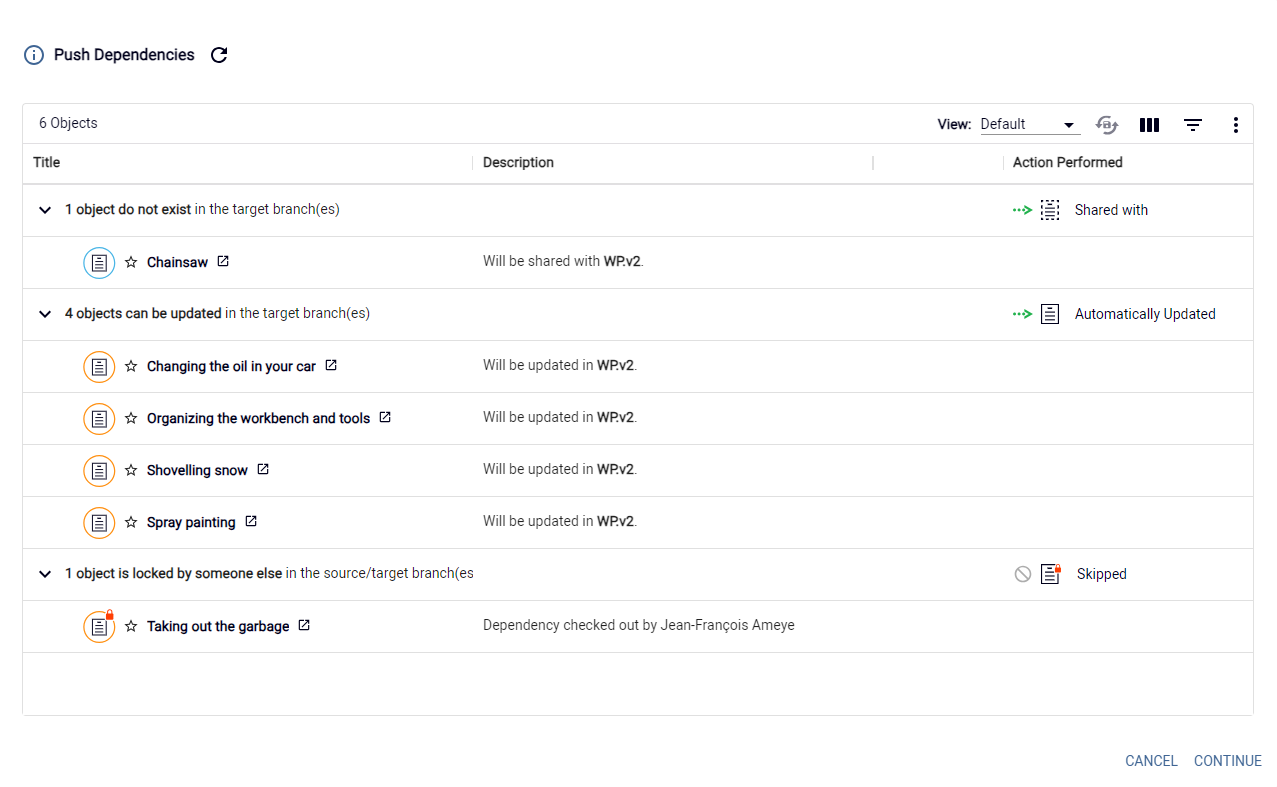Viewport: 1277px width, 787px height.
Task: Open Spray painting in new window
Action: click(x=251, y=521)
